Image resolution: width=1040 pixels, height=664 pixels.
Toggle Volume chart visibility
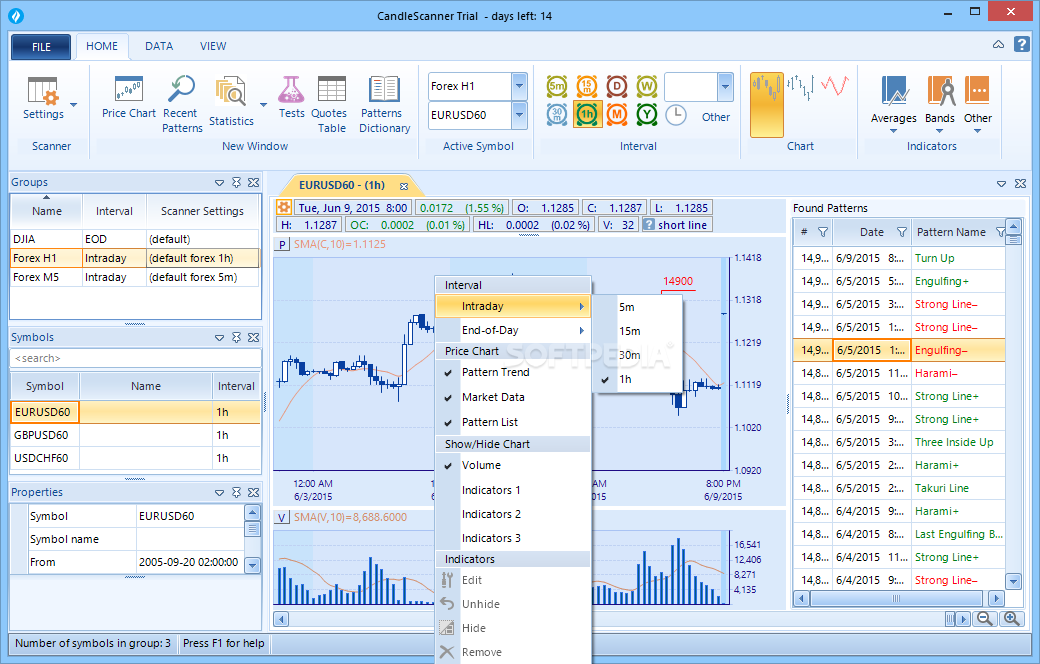513,465
